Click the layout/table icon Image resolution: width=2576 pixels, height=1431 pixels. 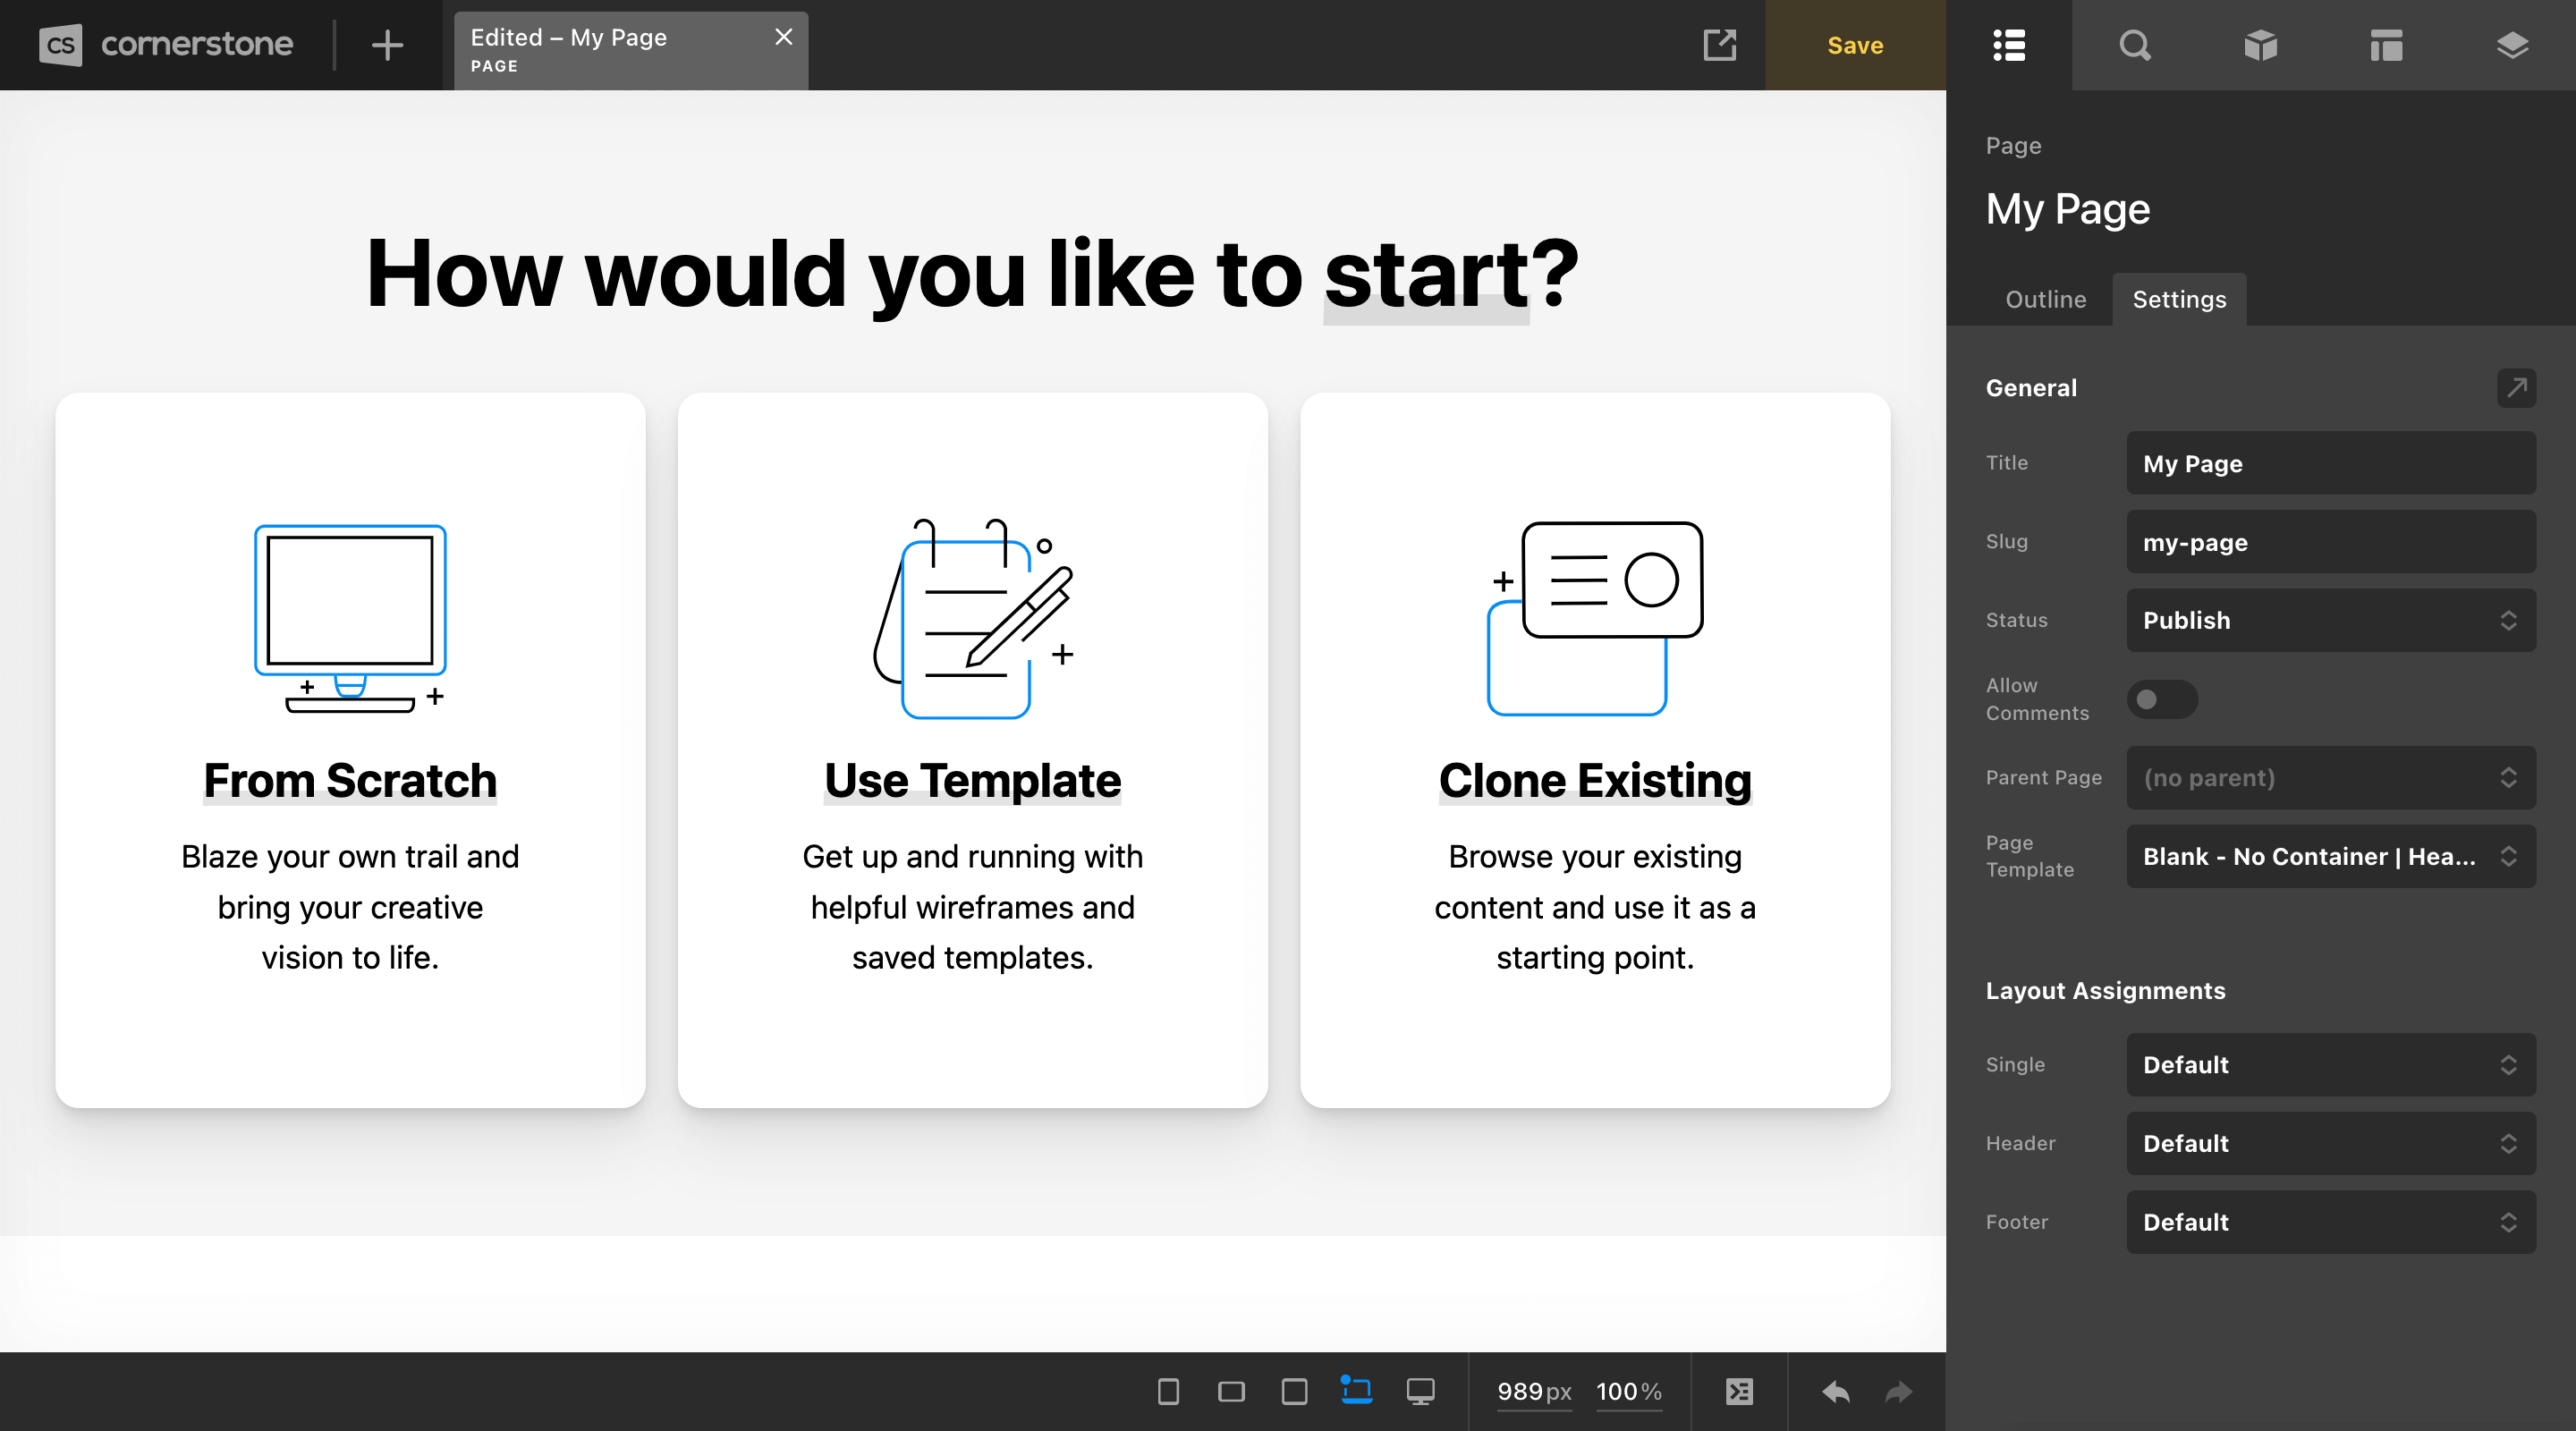[x=2385, y=46]
